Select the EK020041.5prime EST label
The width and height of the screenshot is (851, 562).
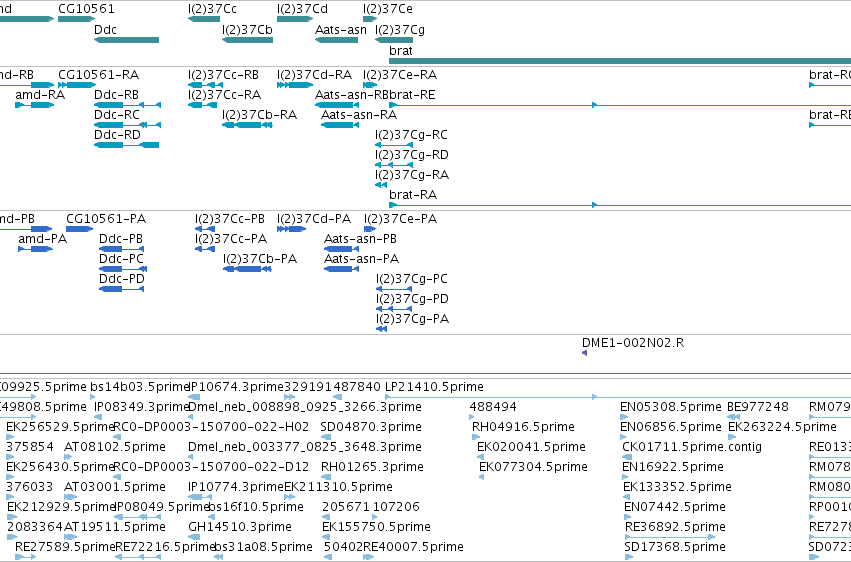click(x=531, y=446)
